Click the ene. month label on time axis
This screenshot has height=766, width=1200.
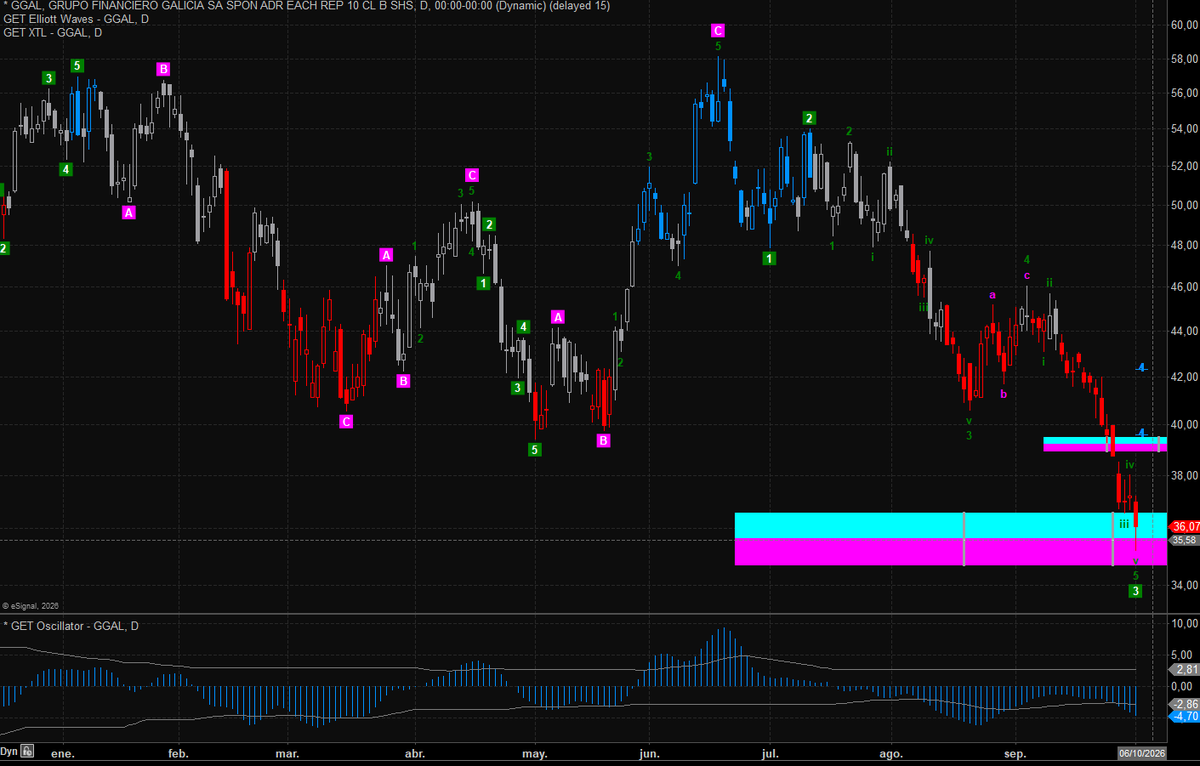pyautogui.click(x=62, y=752)
